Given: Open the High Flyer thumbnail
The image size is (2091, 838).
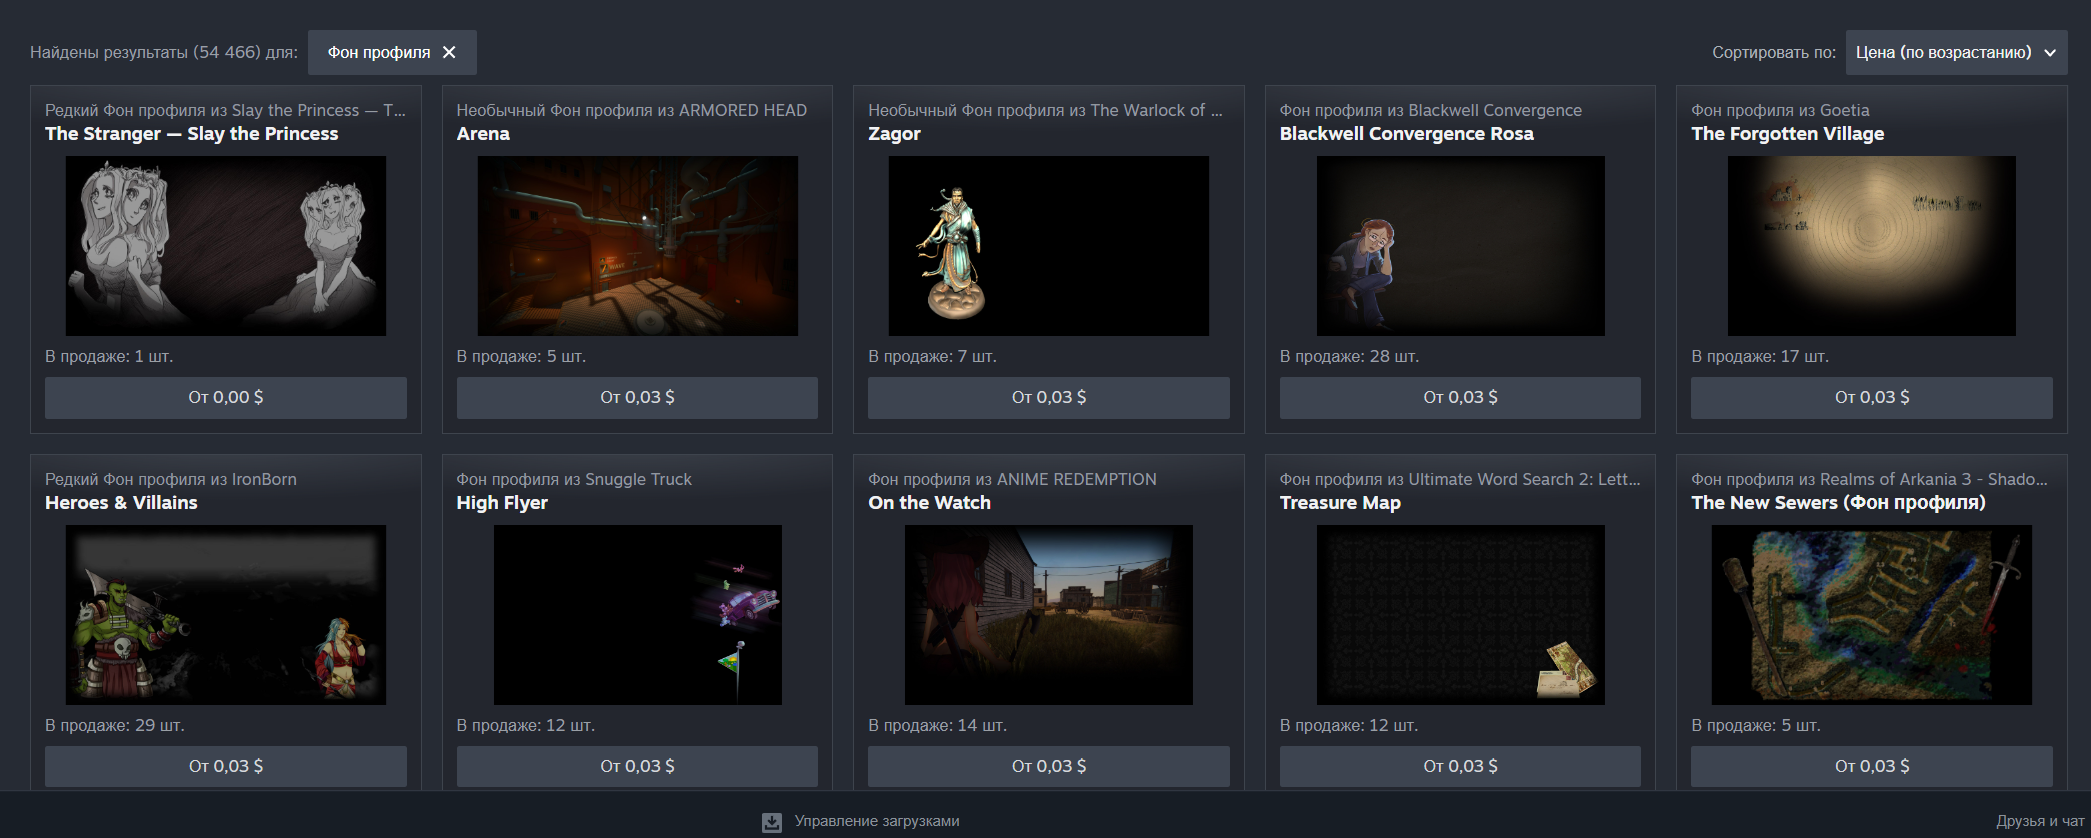Looking at the screenshot, I should (637, 615).
